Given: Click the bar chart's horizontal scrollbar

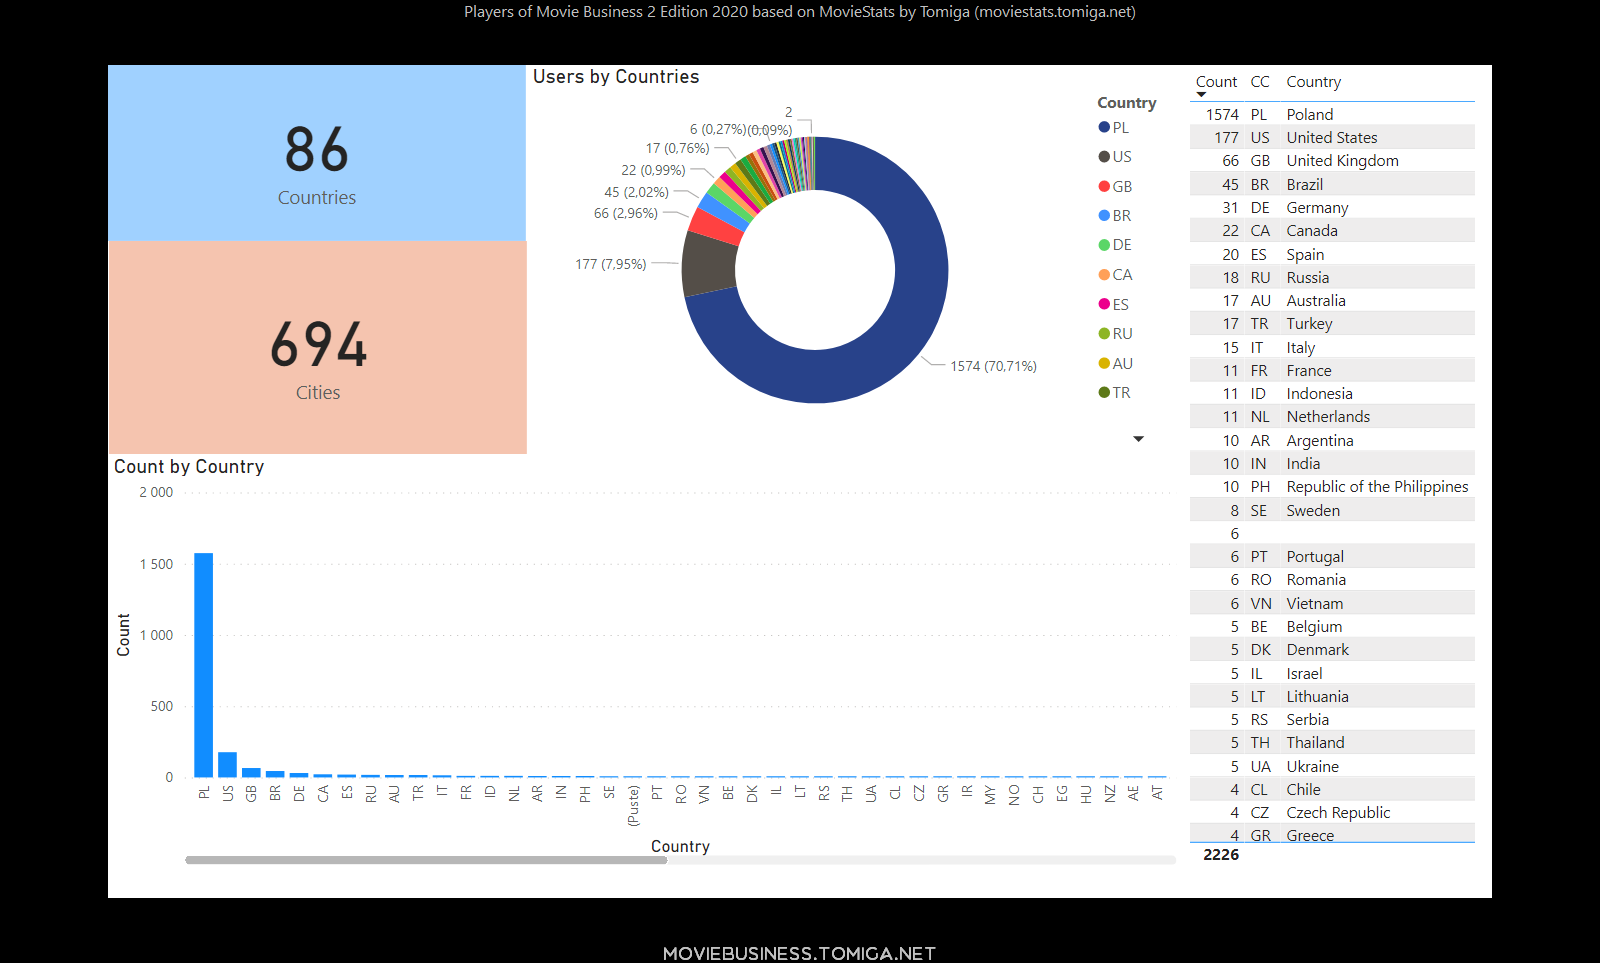Looking at the screenshot, I should pyautogui.click(x=426, y=860).
